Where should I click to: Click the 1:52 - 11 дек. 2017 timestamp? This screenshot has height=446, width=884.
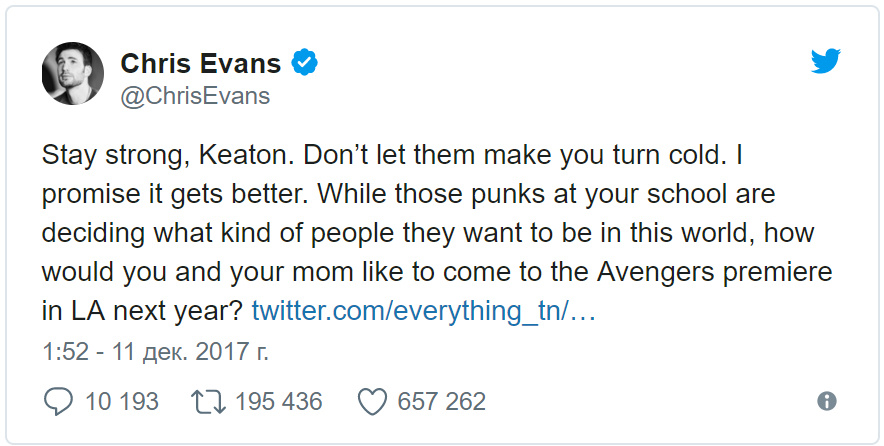(155, 352)
